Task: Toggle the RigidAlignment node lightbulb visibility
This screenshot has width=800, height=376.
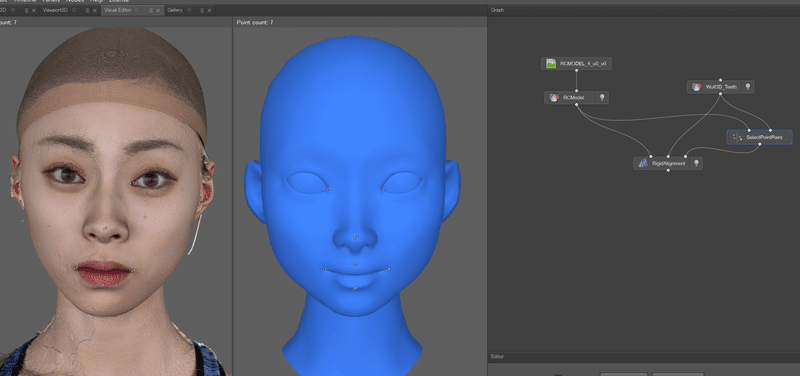Action: tap(695, 163)
